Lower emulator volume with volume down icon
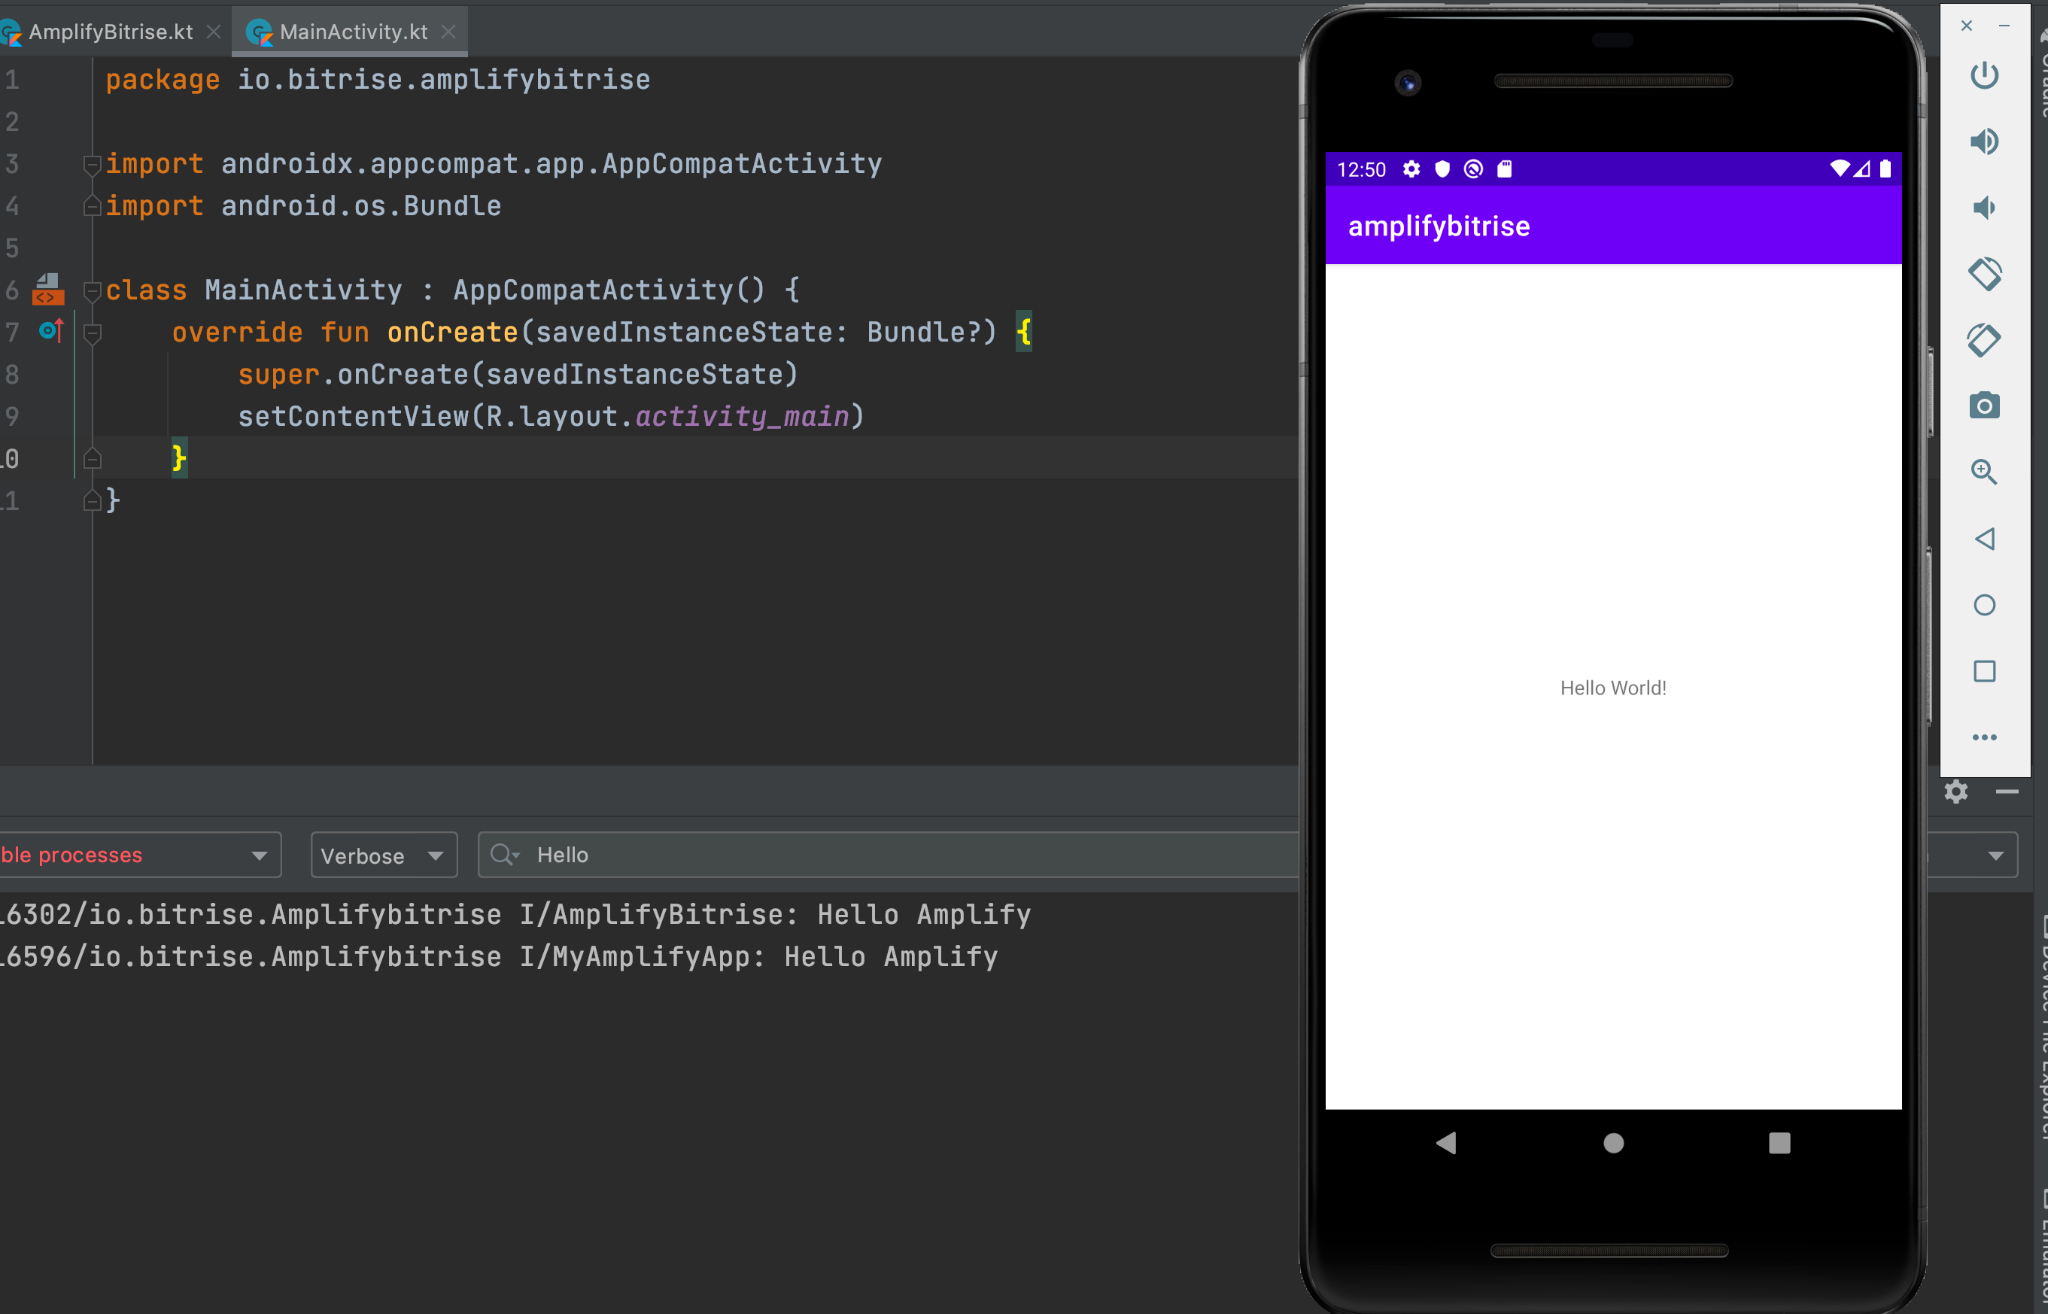The image size is (2048, 1314). pyautogui.click(x=1984, y=208)
